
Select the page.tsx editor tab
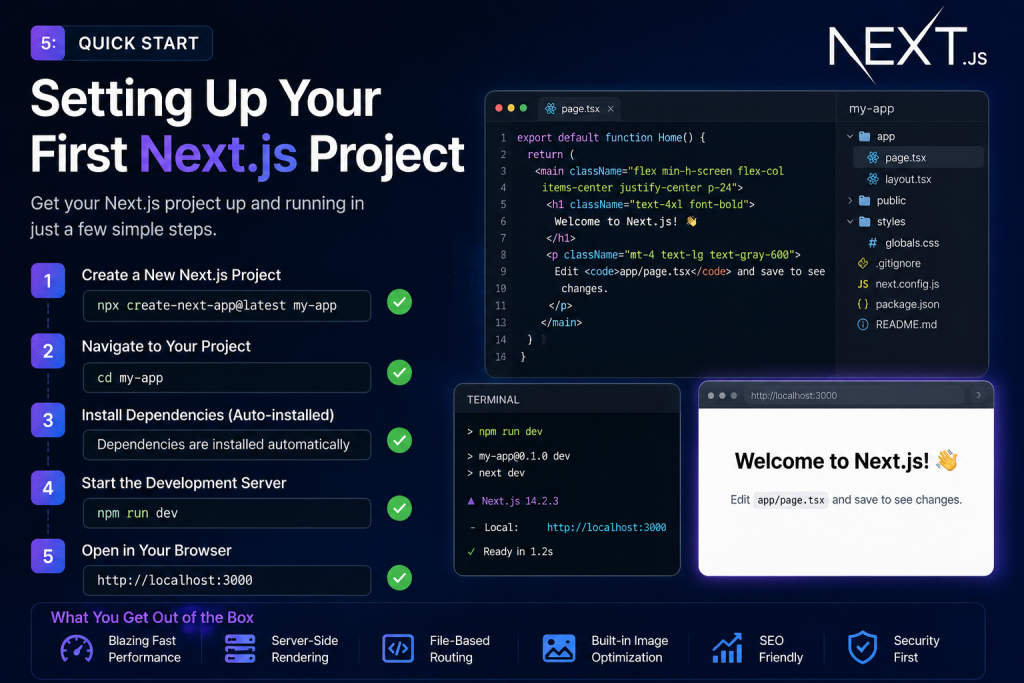579,108
